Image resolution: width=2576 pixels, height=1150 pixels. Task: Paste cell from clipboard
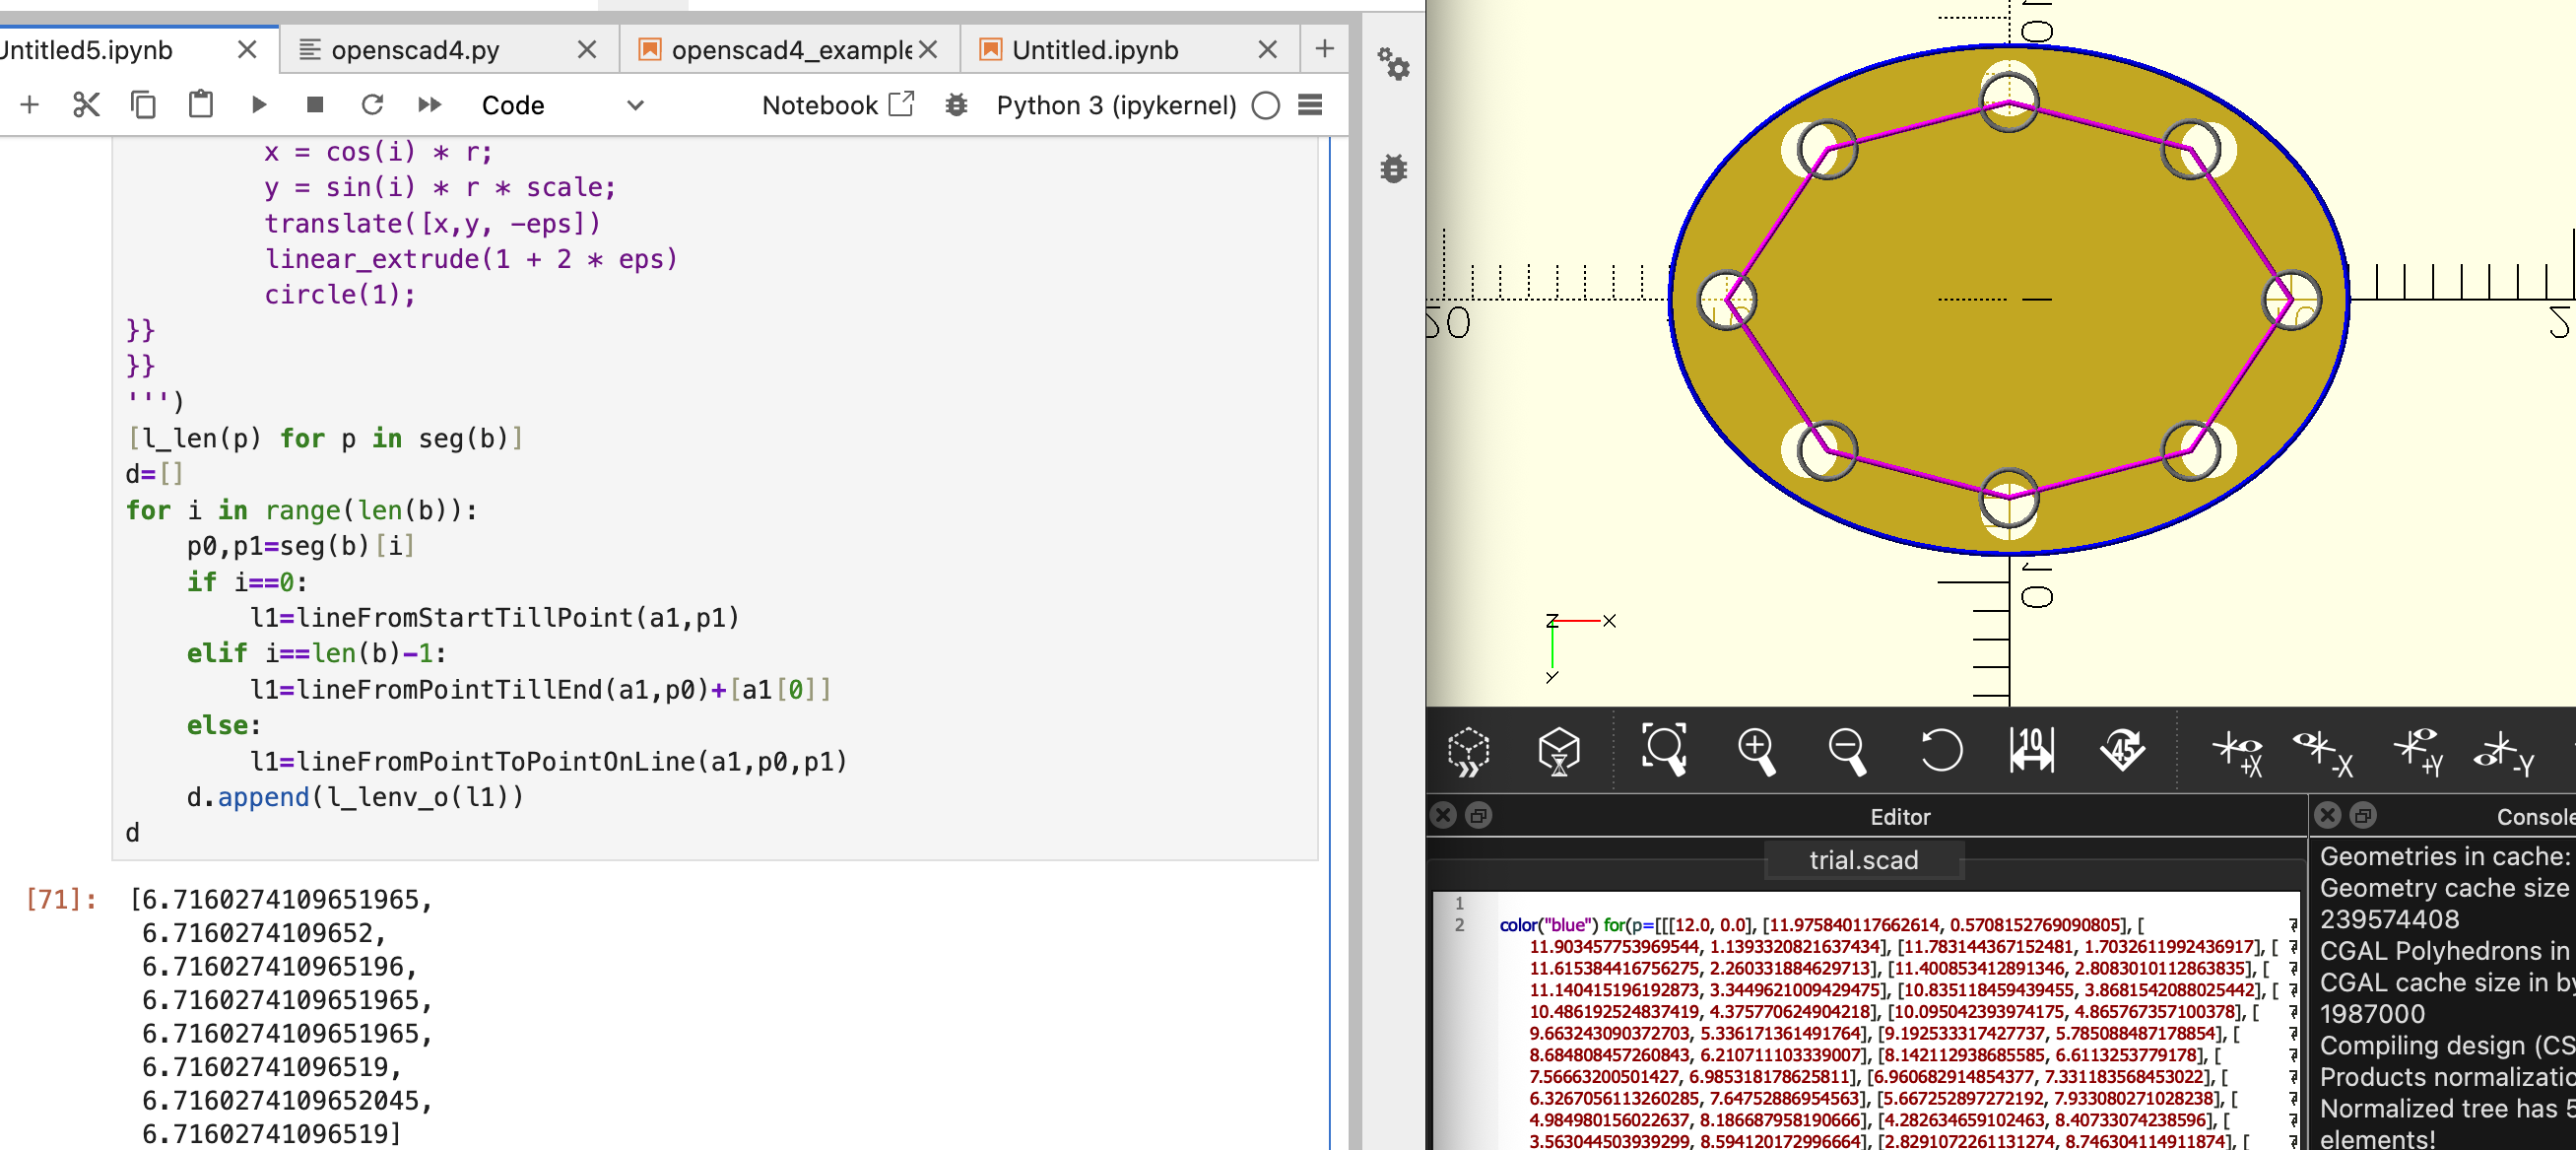(201, 104)
